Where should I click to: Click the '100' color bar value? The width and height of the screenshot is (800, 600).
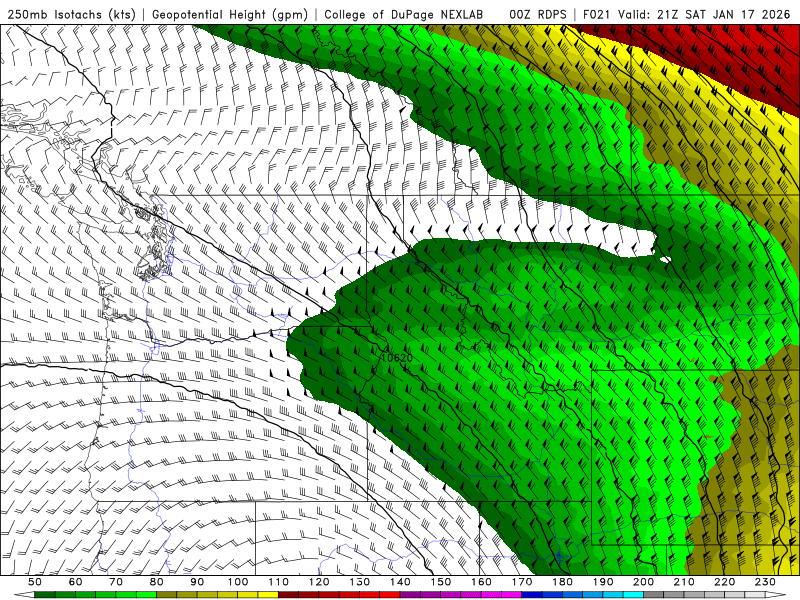pos(238,582)
